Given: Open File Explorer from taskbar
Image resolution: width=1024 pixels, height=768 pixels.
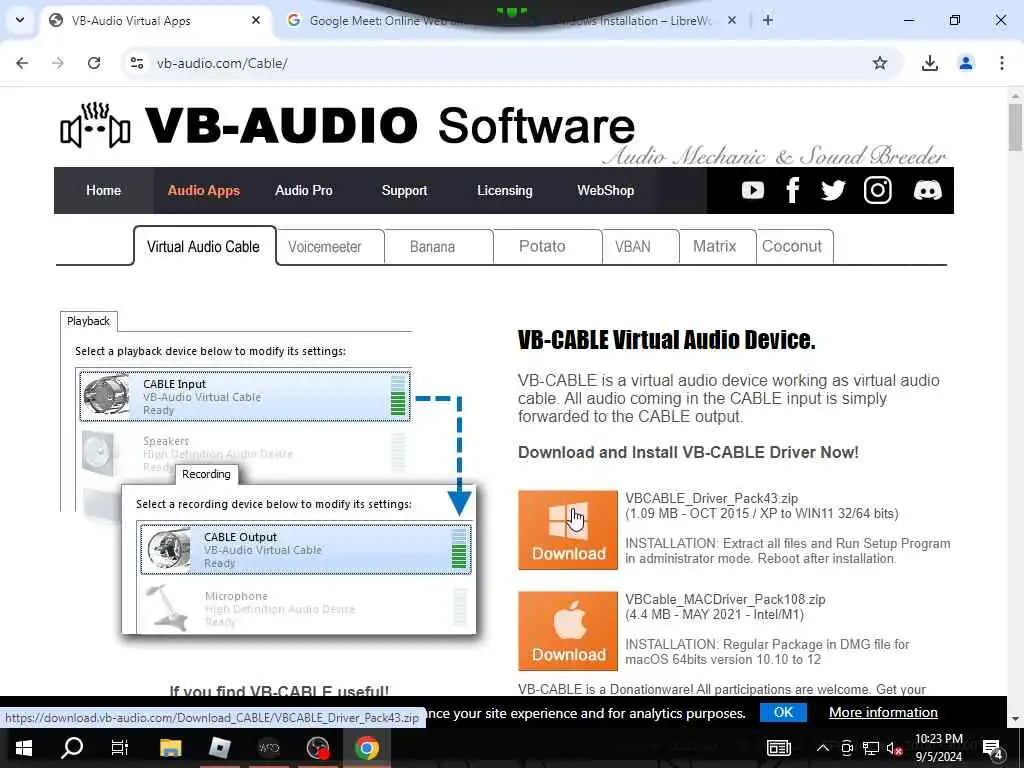Looking at the screenshot, I should point(170,748).
